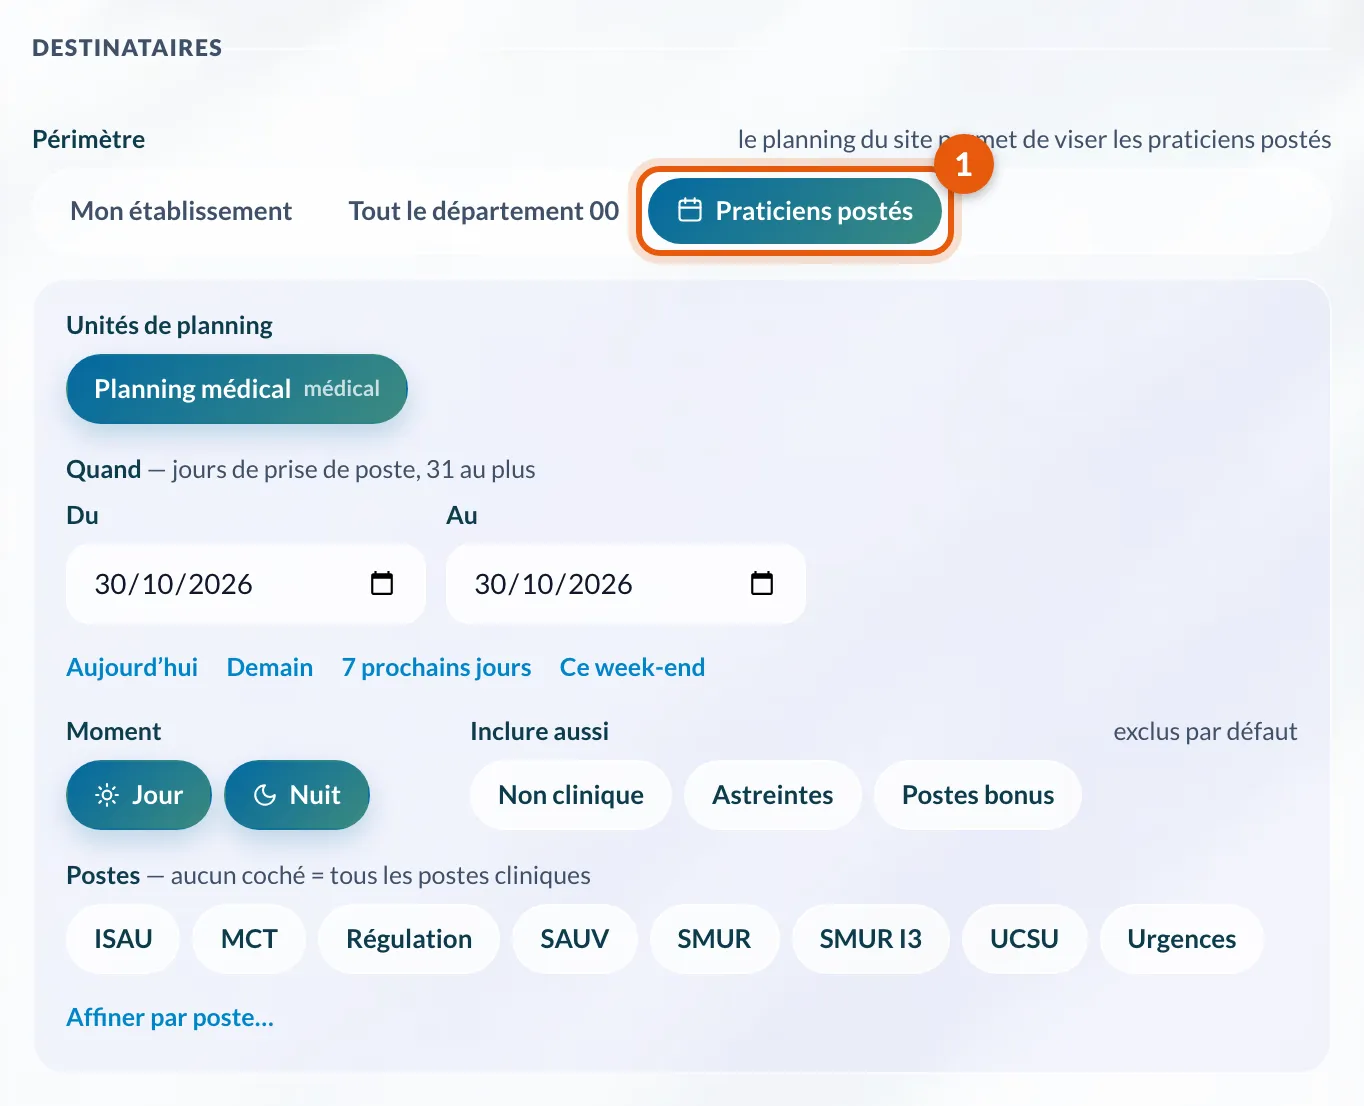Toggle the Jour moment chip
The height and width of the screenshot is (1106, 1364).
(139, 795)
